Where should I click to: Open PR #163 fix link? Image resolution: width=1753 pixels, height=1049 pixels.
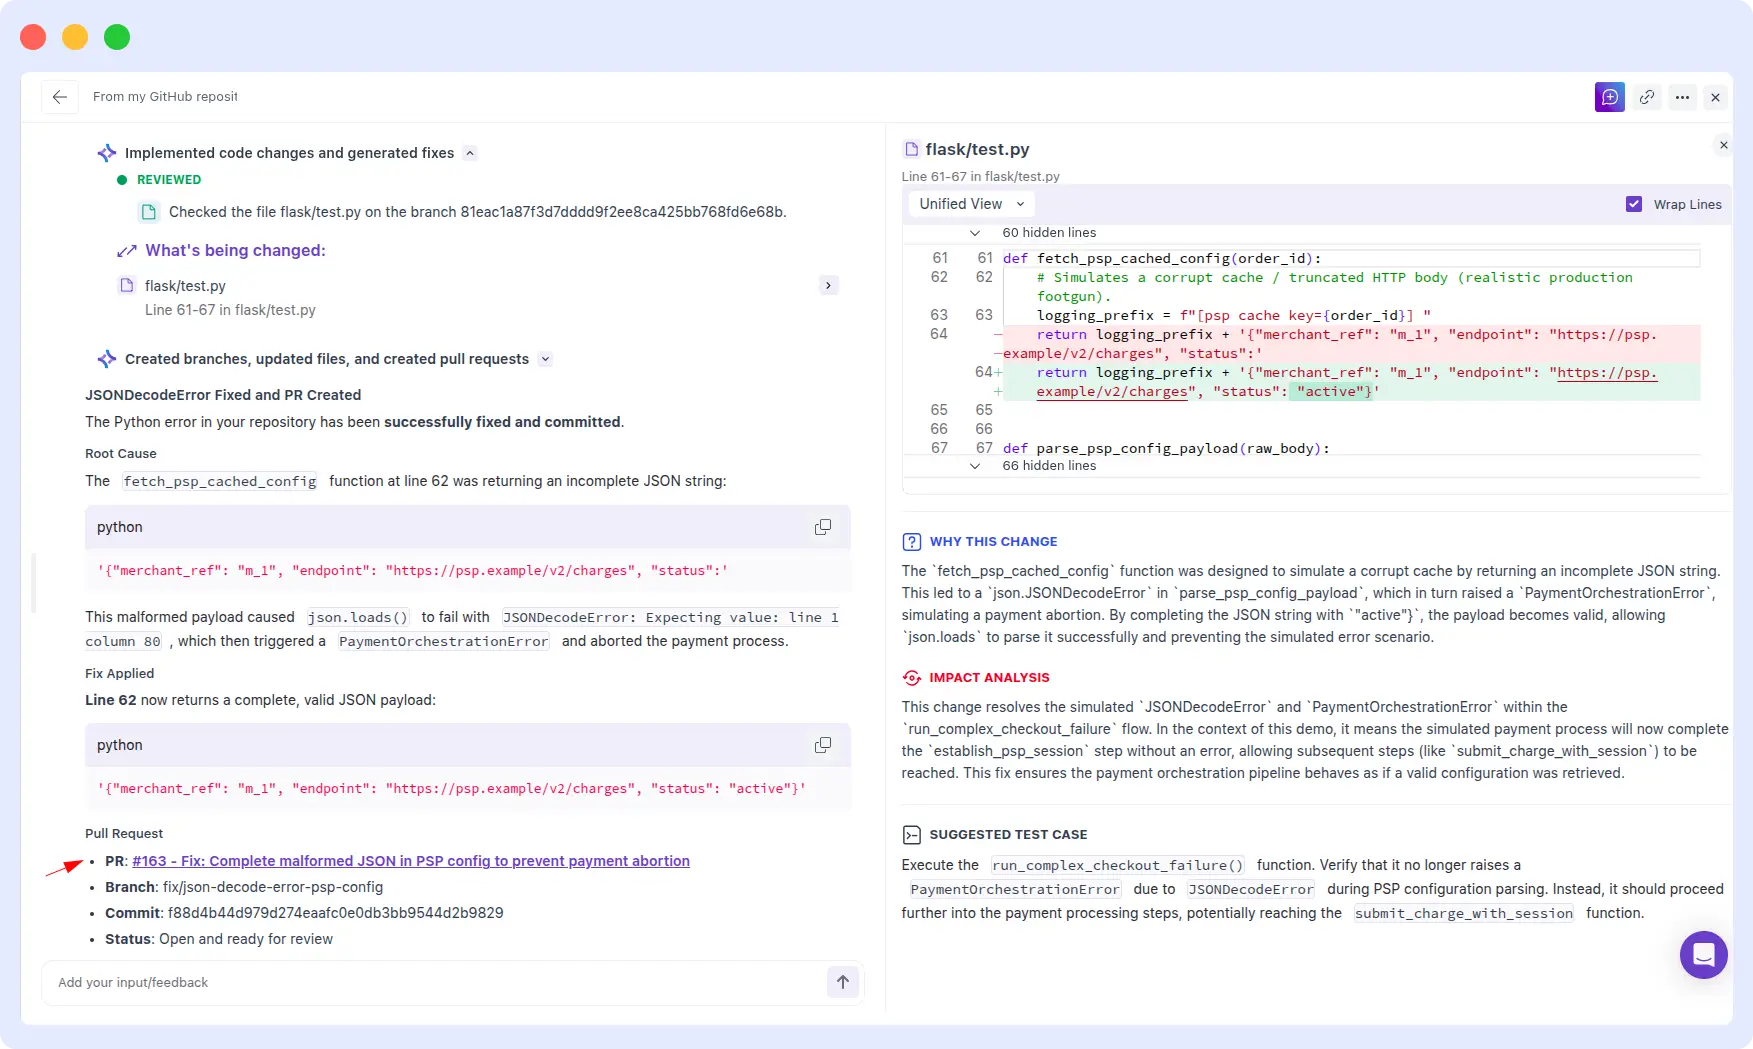[x=410, y=861]
